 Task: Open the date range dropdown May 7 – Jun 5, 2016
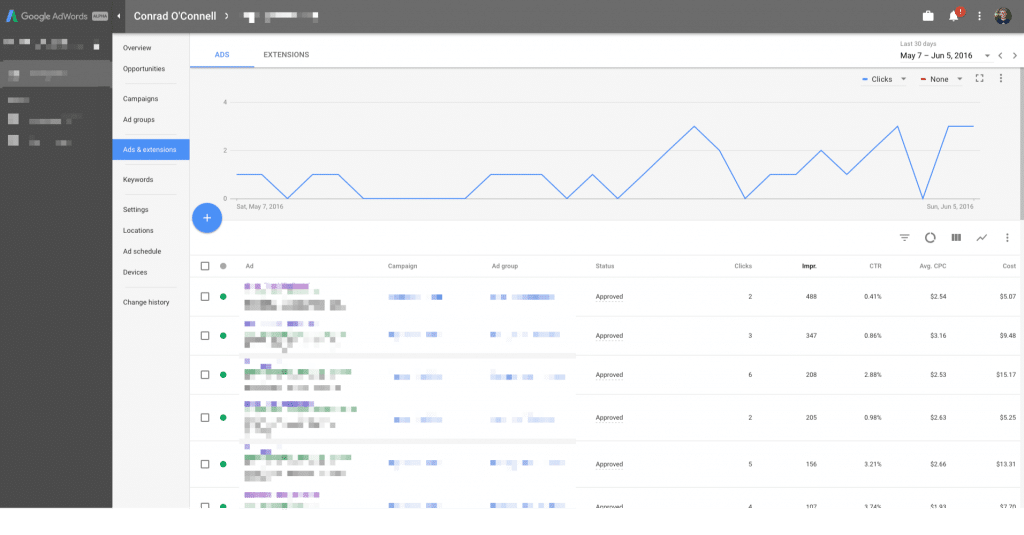(944, 56)
